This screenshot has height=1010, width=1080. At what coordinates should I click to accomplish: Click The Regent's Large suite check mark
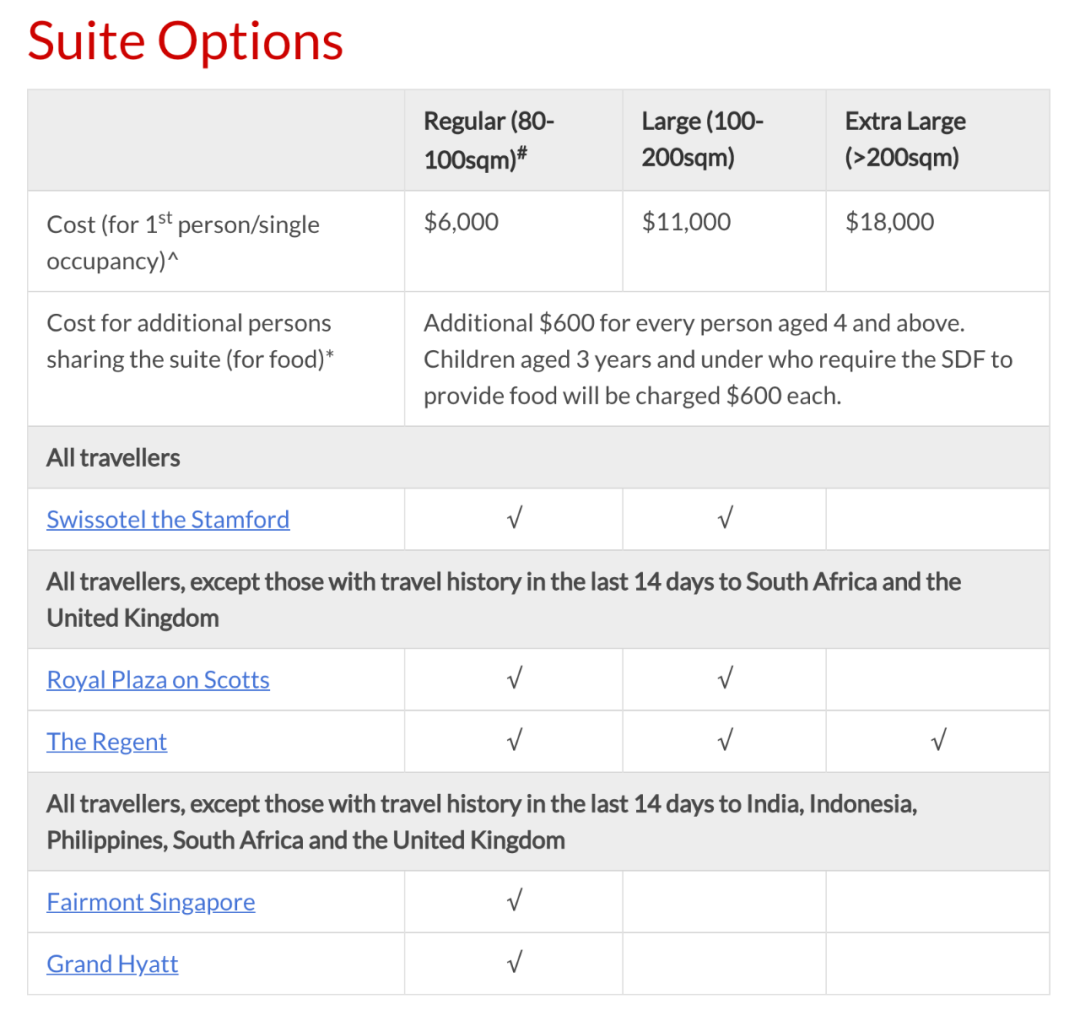pos(725,742)
